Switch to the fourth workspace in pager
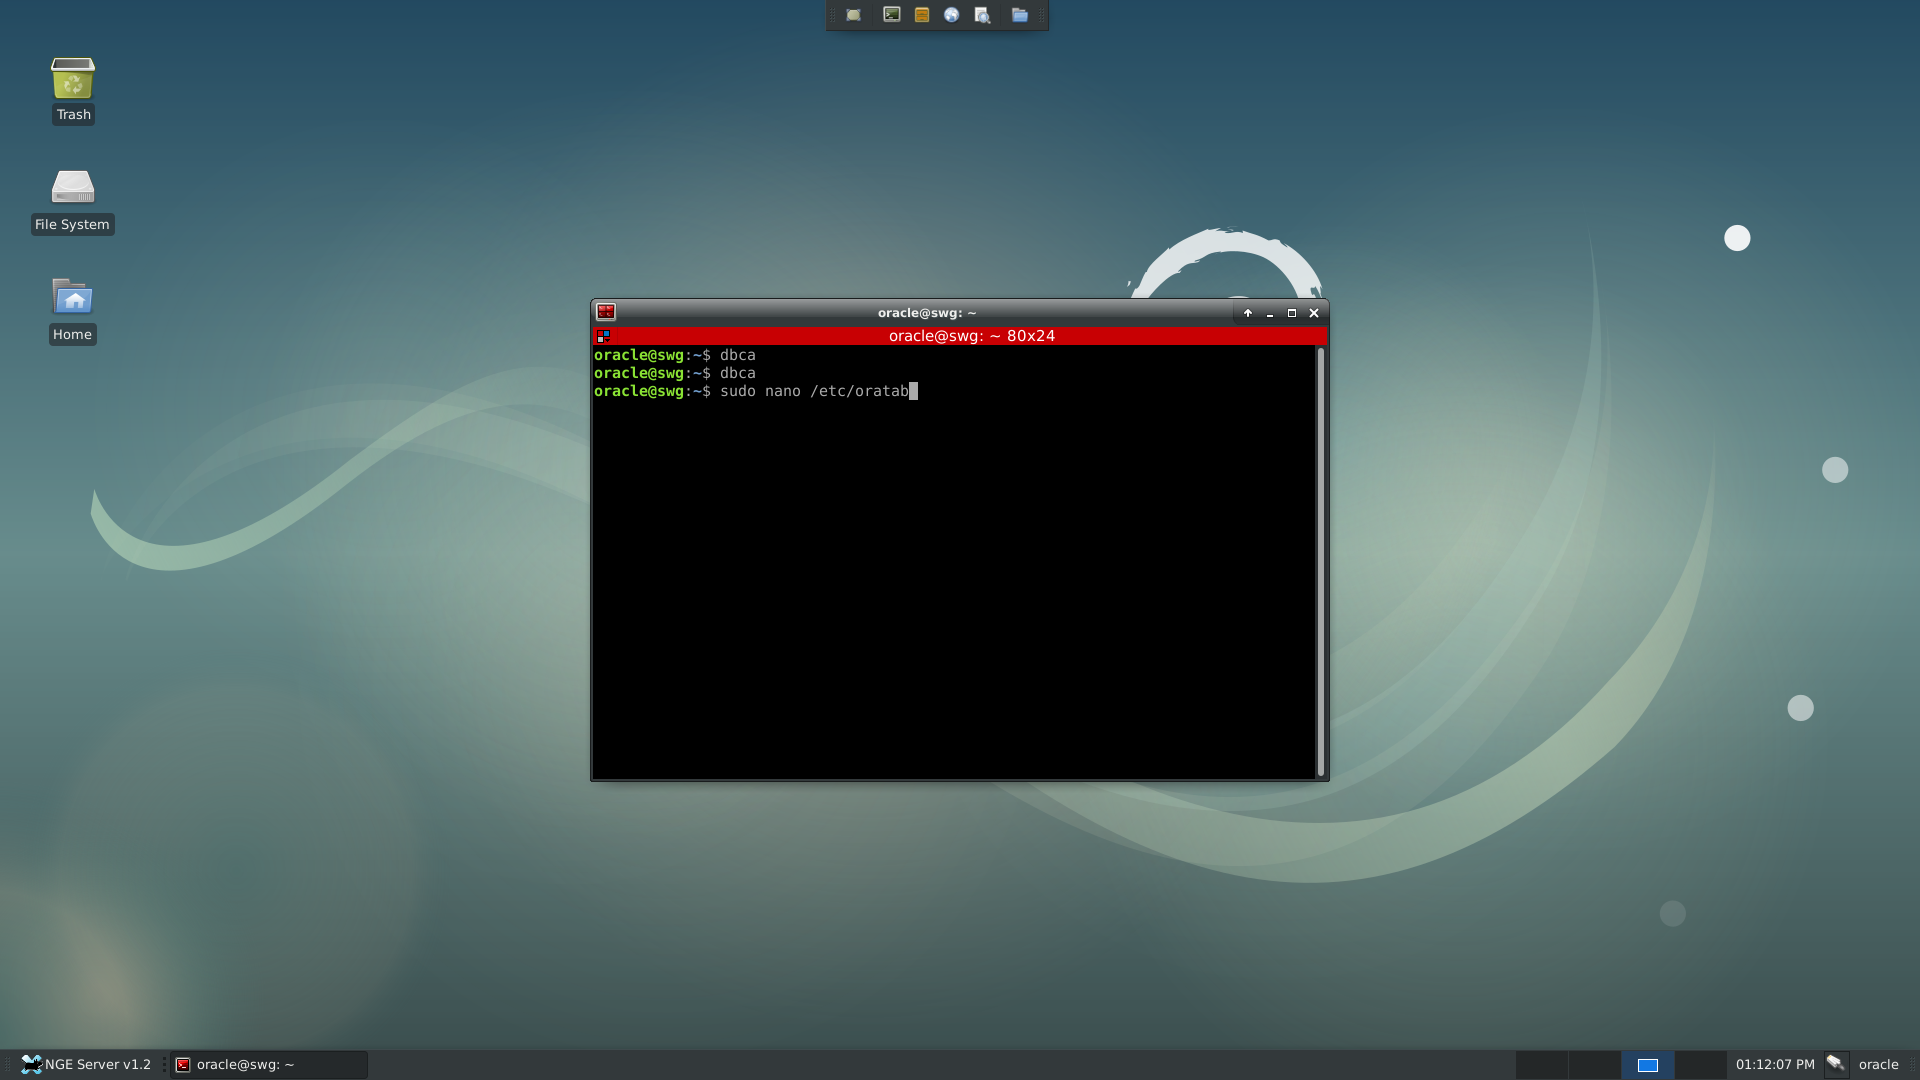The image size is (1920, 1080). [1700, 1064]
